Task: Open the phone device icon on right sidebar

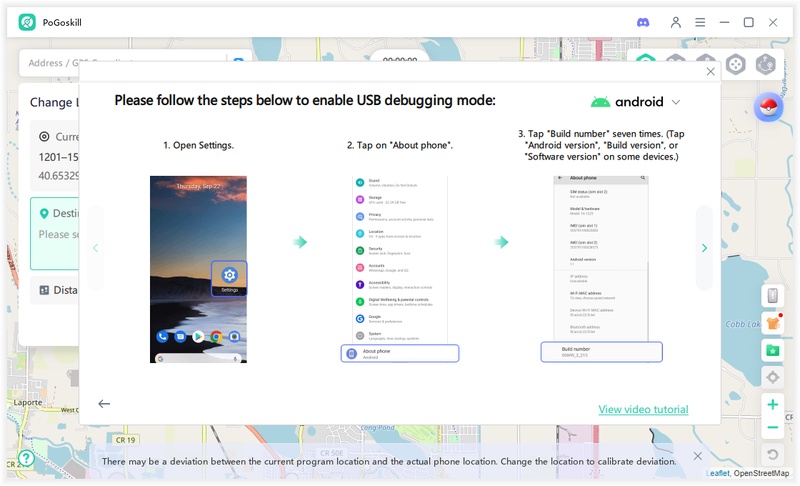Action: pyautogui.click(x=772, y=295)
